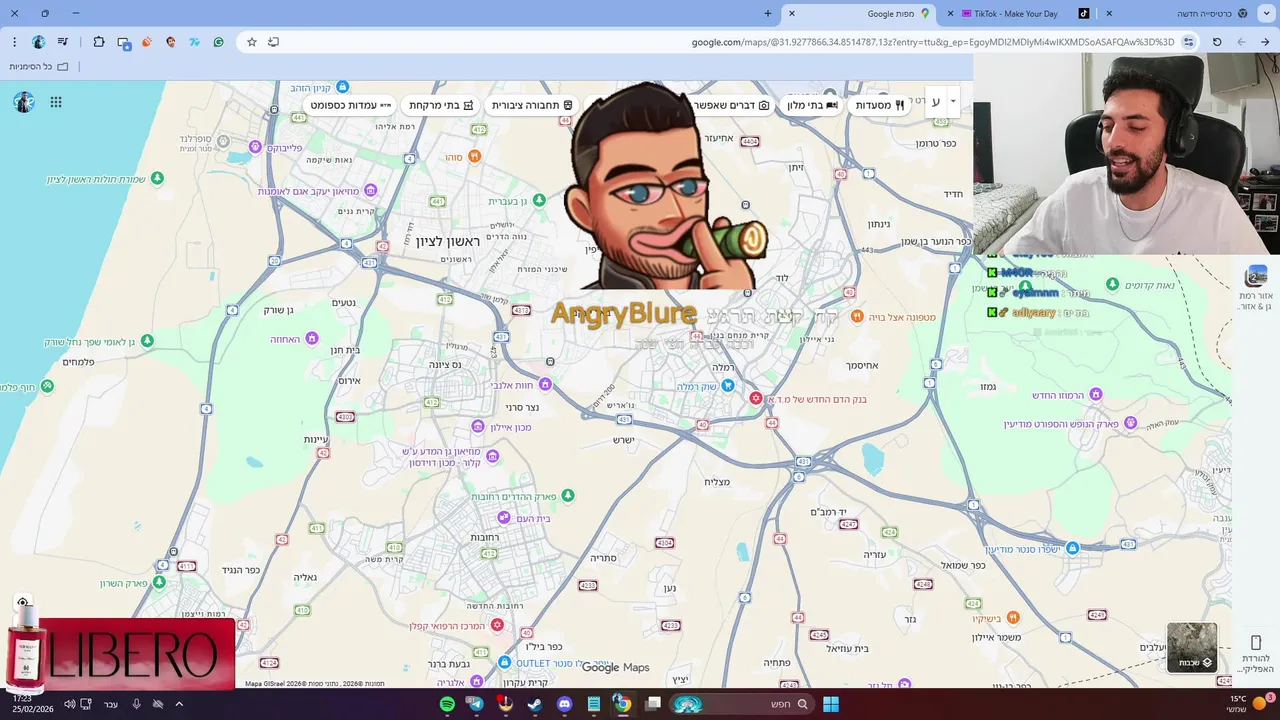Open the שכבות map layers thumbnail
Screen dimensions: 1280x720
(1192, 647)
